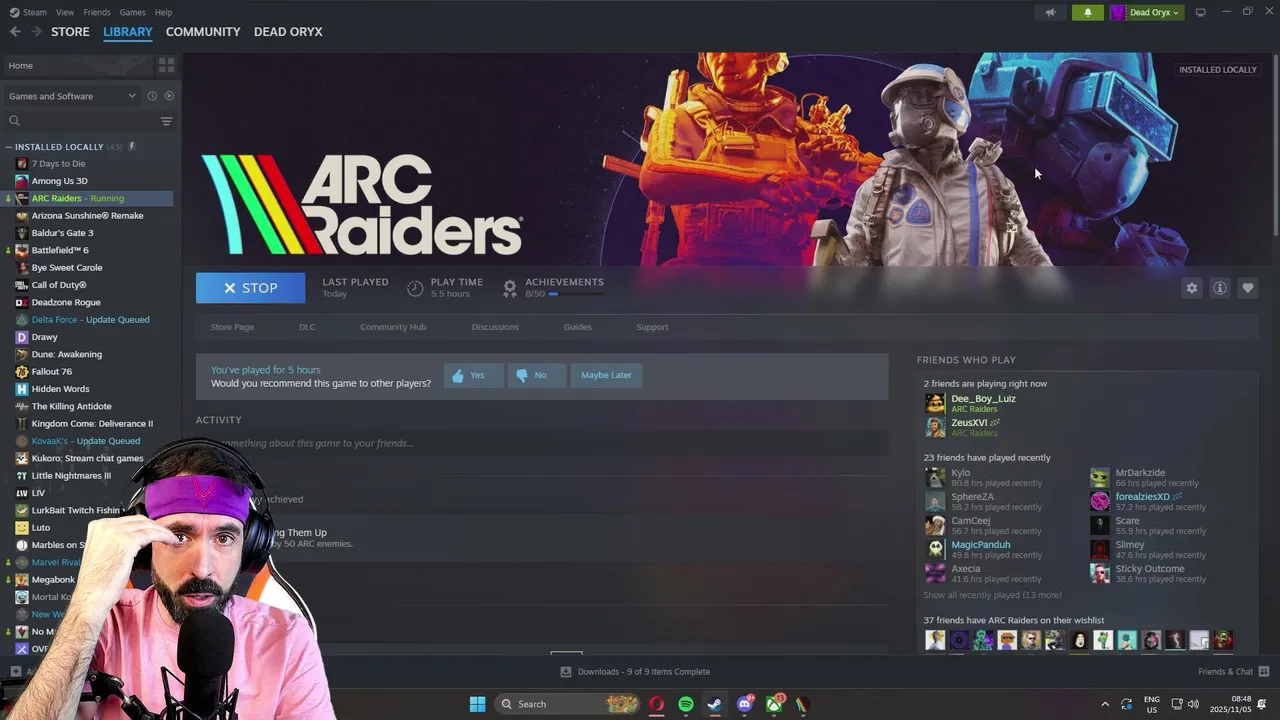Image resolution: width=1280 pixels, height=720 pixels.
Task: Open the Steam announcements megaphone icon
Action: pos(1050,12)
